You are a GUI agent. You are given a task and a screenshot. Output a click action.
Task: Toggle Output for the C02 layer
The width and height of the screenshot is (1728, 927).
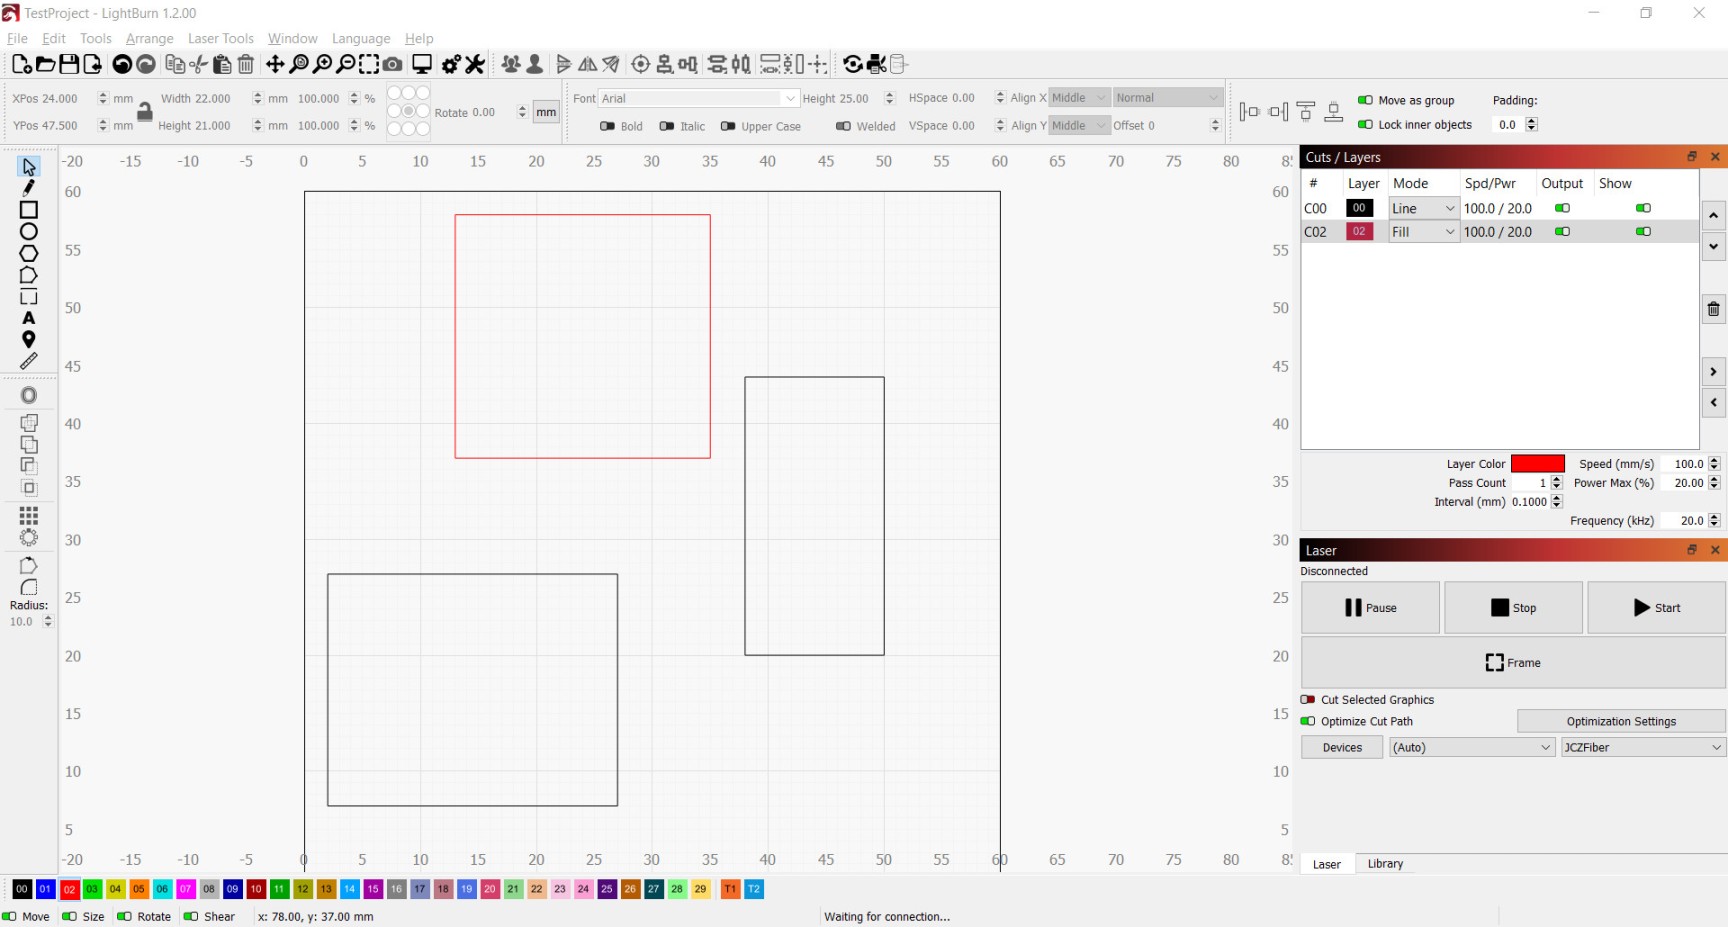click(1562, 232)
